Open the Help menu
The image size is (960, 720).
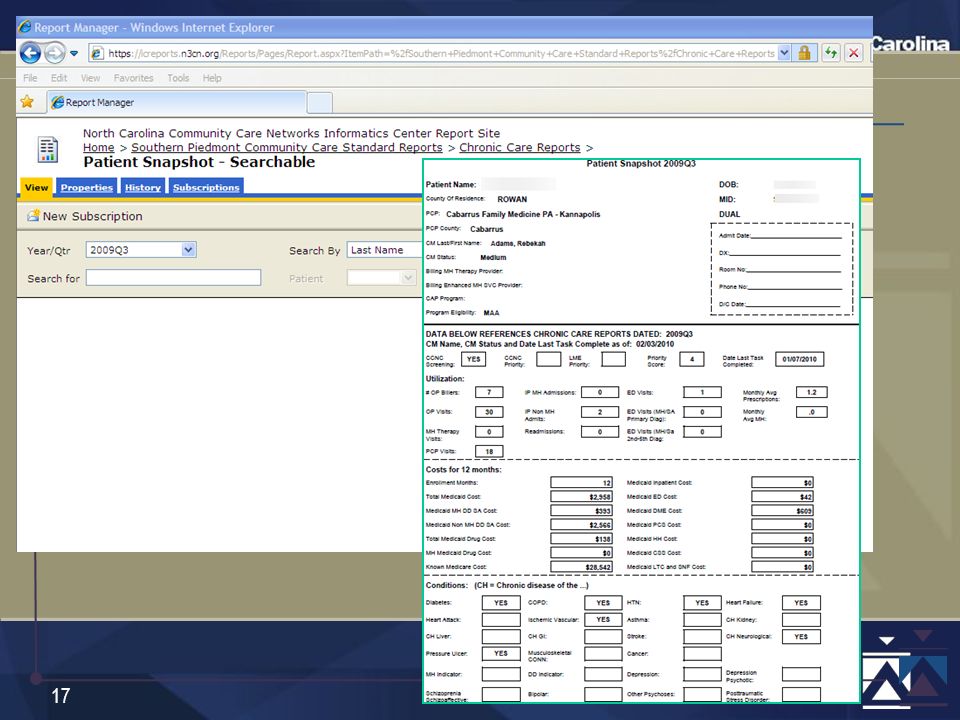(x=212, y=78)
